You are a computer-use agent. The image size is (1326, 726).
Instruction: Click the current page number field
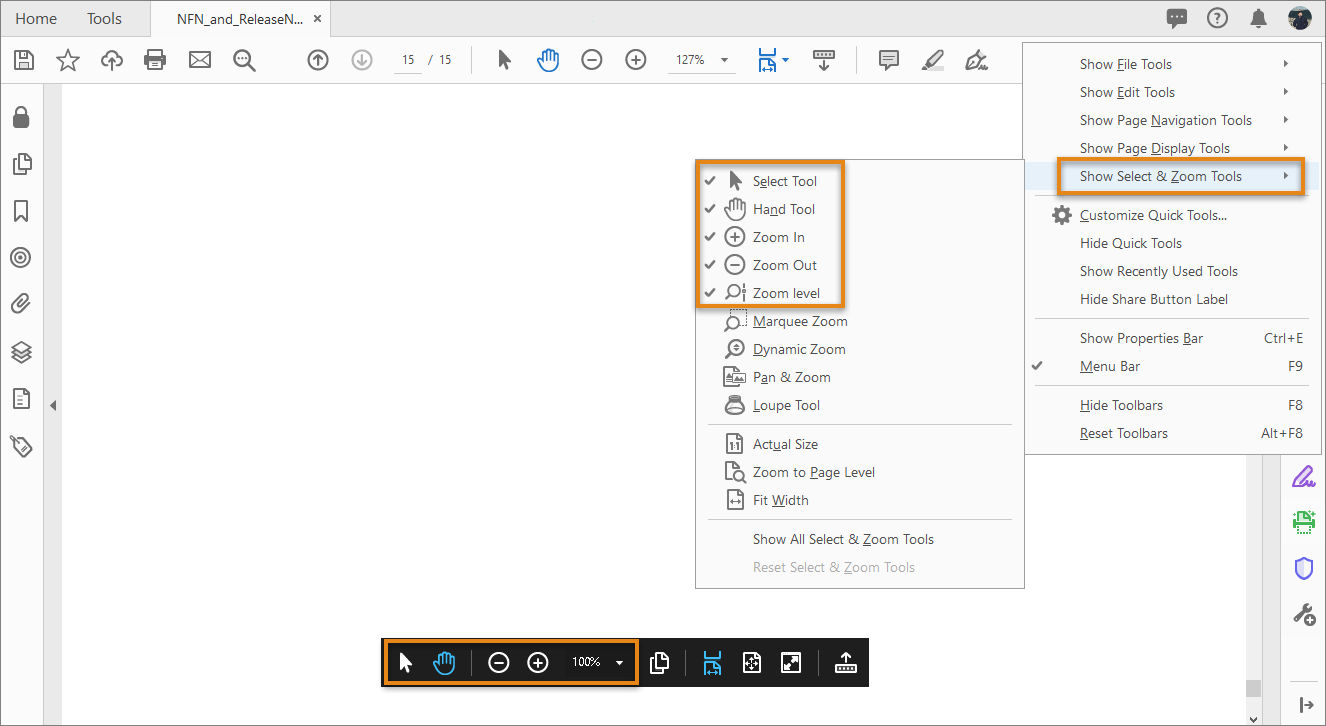pyautogui.click(x=408, y=60)
